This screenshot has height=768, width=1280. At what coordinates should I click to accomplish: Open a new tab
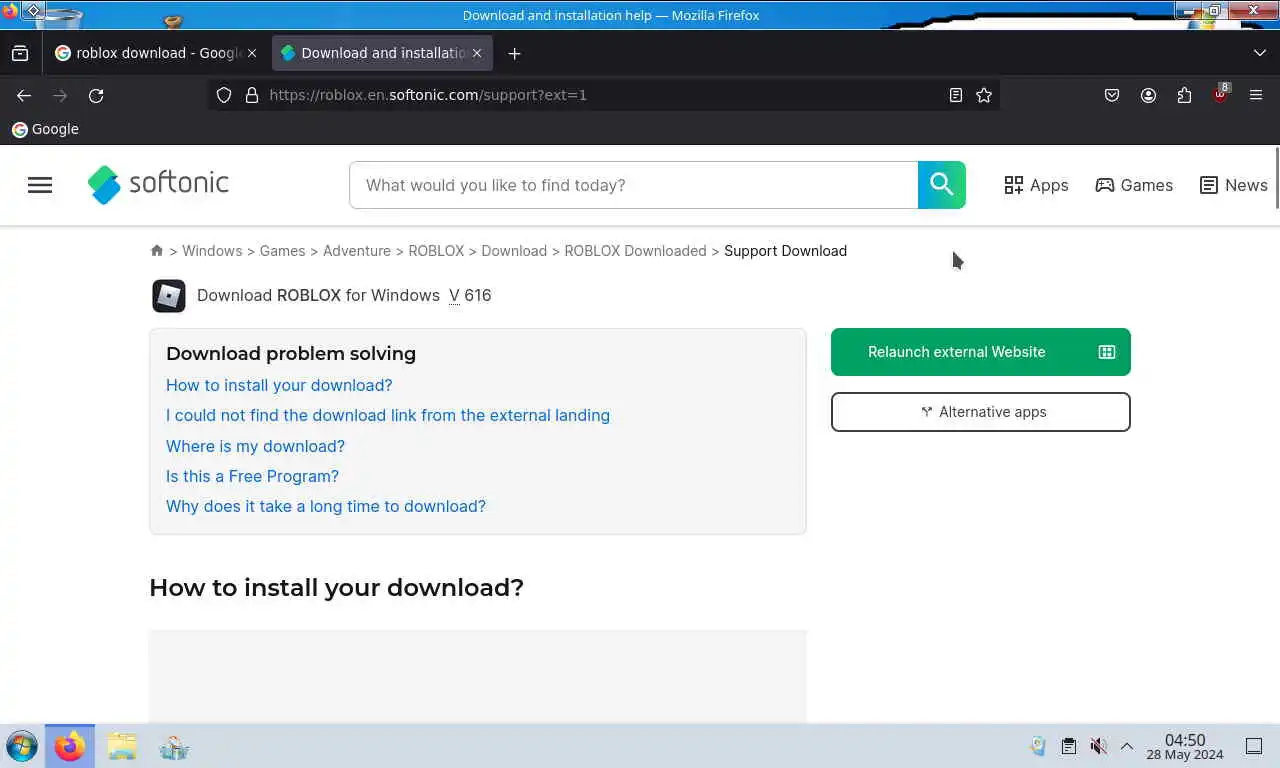[x=514, y=53]
